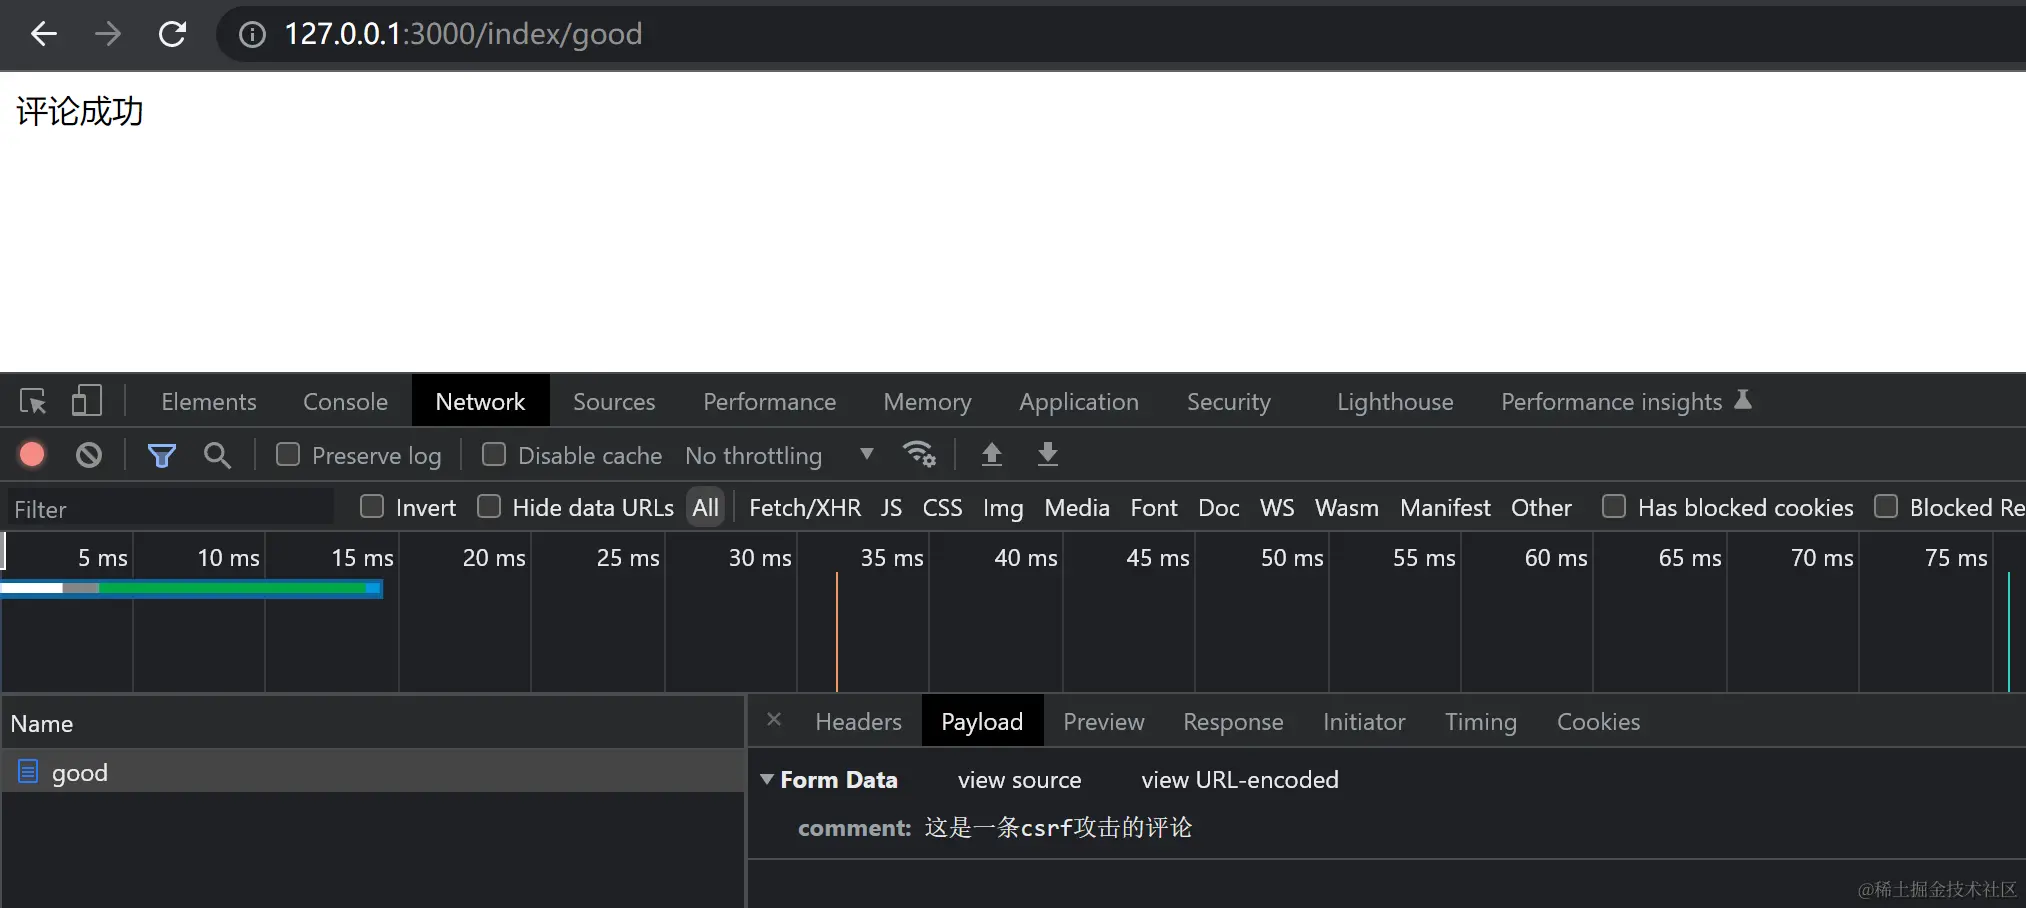Filter requests by Doc

pyautogui.click(x=1219, y=507)
